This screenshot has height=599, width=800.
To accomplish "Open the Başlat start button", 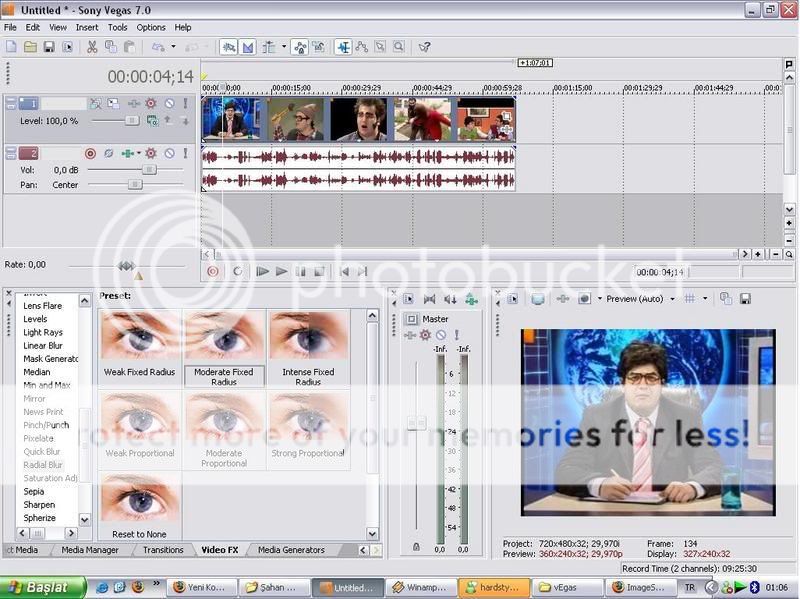I will [43, 587].
